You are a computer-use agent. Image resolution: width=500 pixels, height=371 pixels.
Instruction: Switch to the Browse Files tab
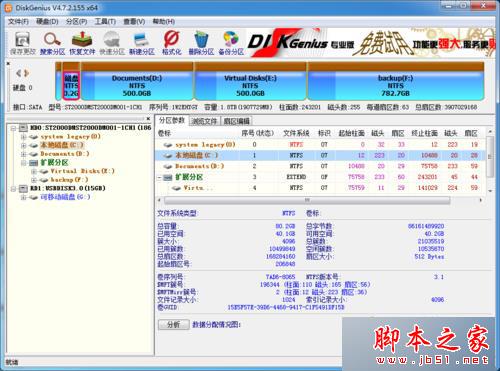pyautogui.click(x=204, y=121)
